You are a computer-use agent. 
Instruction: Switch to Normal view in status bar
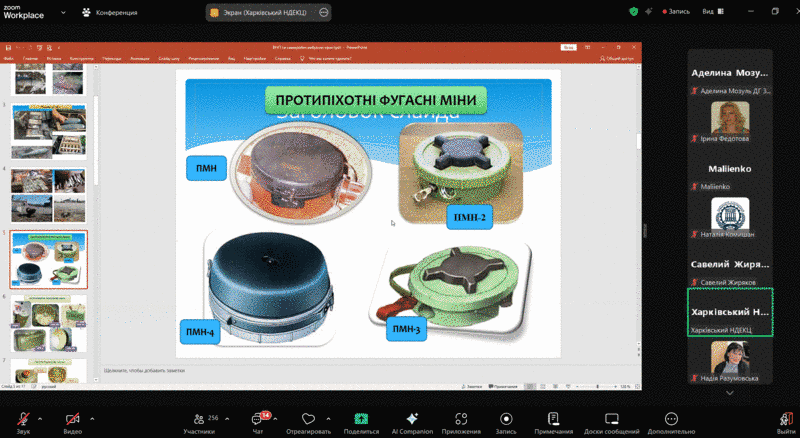pyautogui.click(x=531, y=386)
